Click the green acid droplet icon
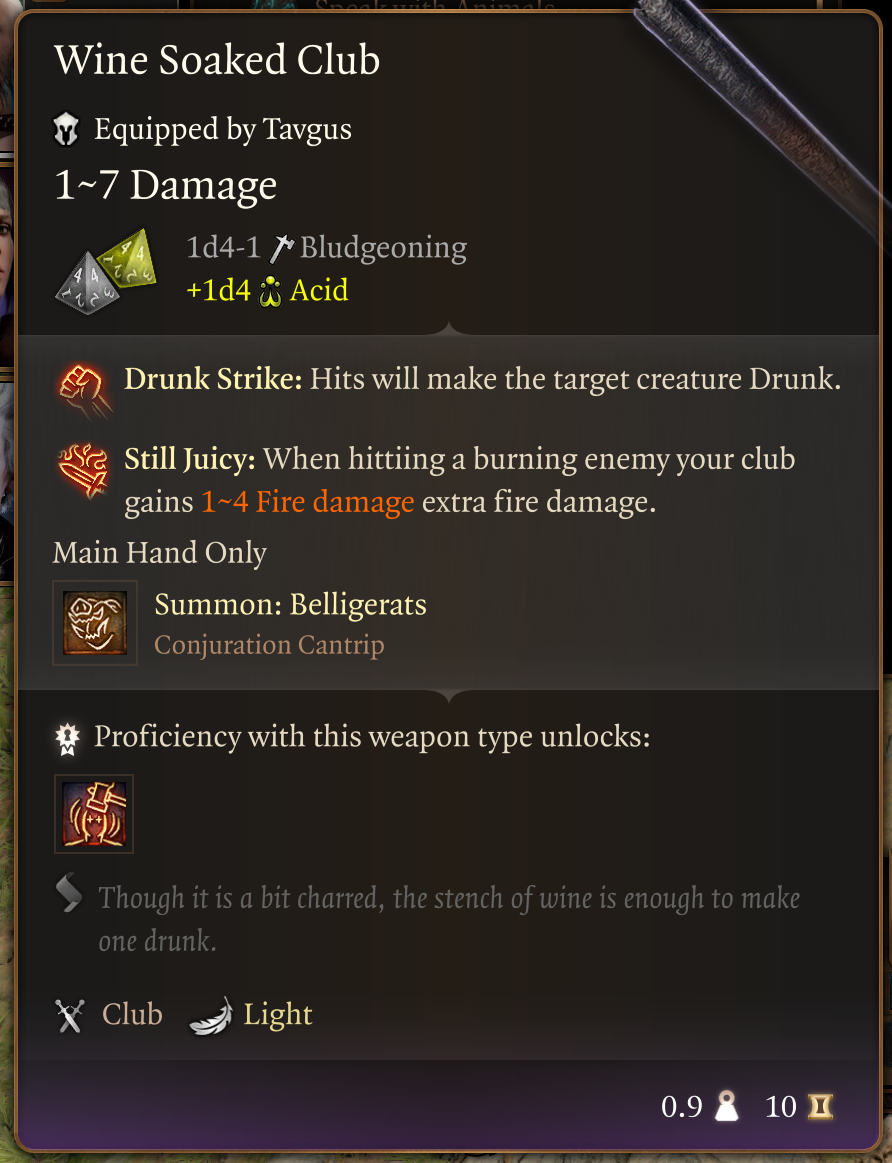 point(270,291)
